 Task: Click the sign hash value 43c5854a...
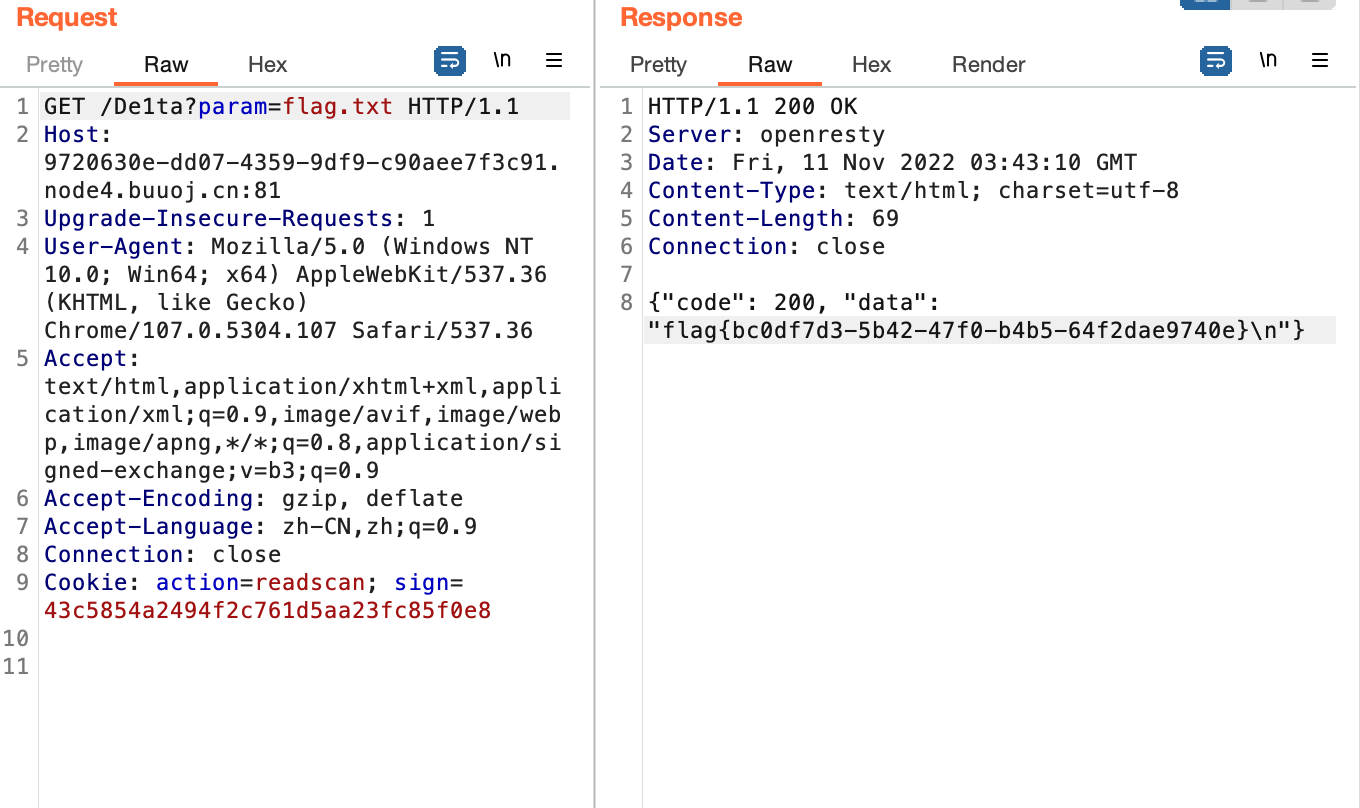(x=267, y=610)
